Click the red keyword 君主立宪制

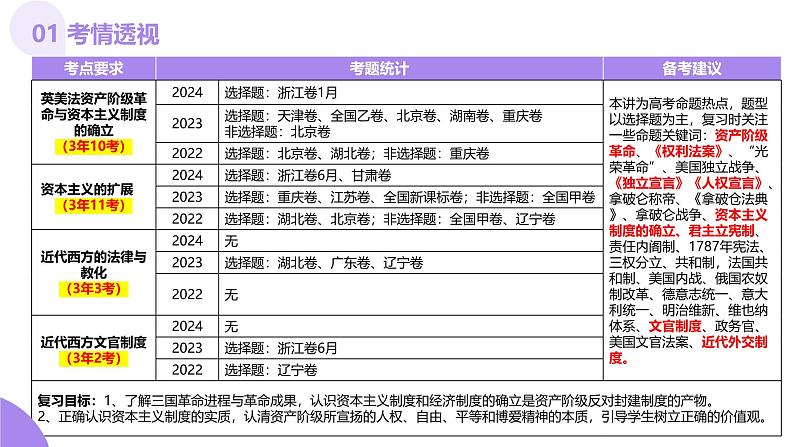tap(721, 231)
